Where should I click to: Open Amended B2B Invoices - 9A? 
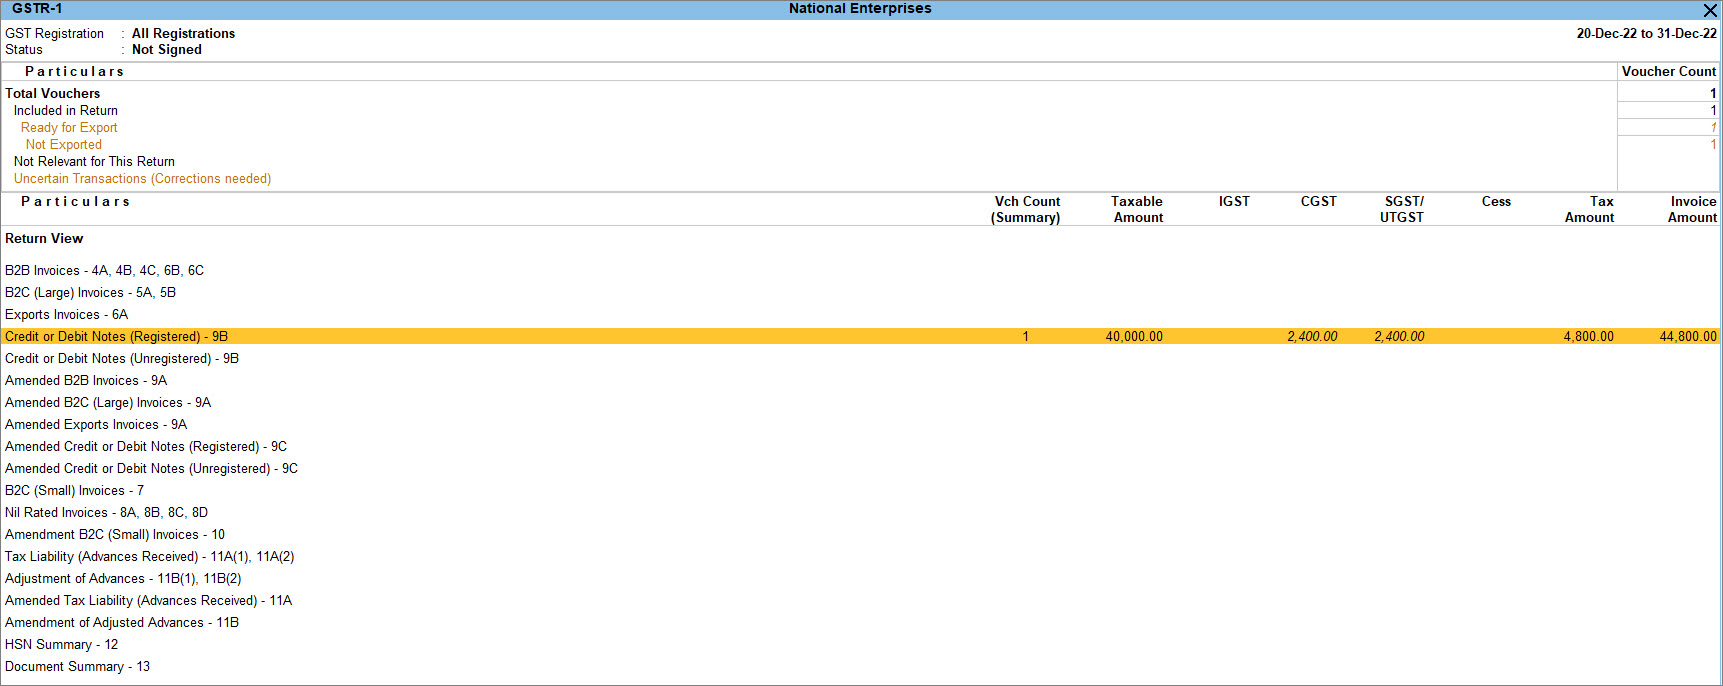pyautogui.click(x=86, y=381)
